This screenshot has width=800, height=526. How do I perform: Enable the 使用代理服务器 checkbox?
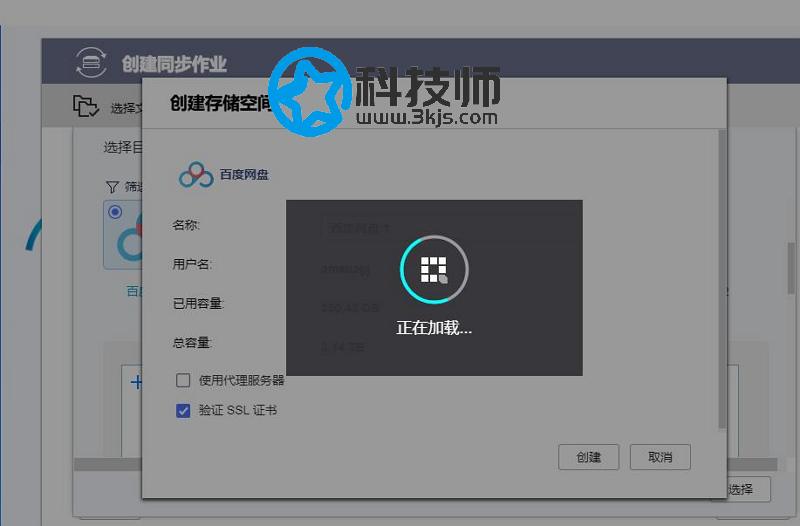point(183,380)
